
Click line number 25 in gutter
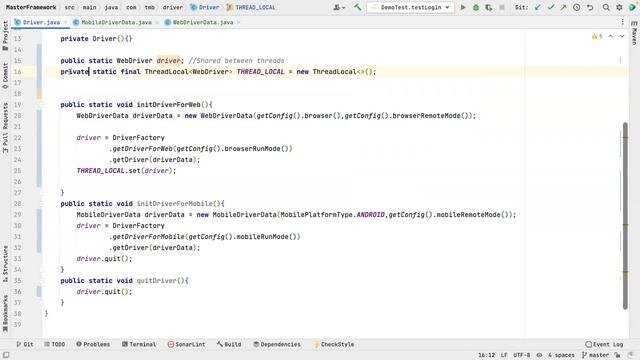coord(17,171)
